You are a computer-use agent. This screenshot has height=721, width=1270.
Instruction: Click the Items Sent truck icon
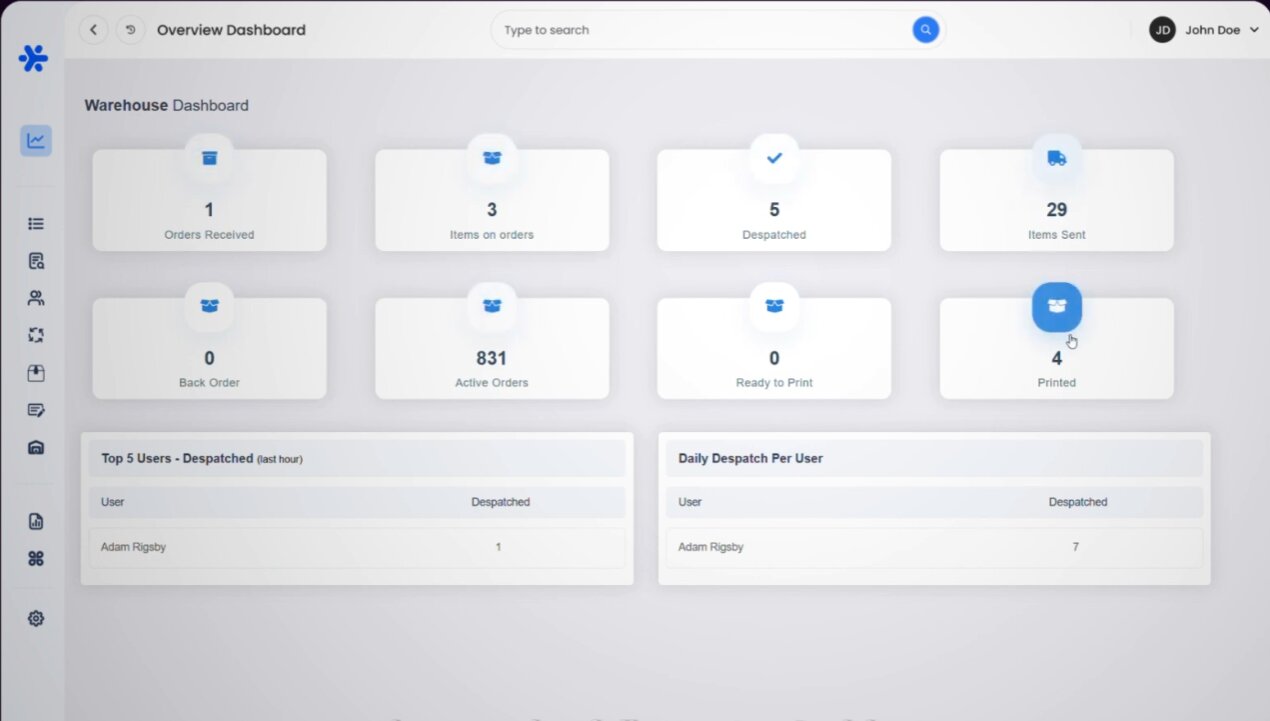point(1056,158)
